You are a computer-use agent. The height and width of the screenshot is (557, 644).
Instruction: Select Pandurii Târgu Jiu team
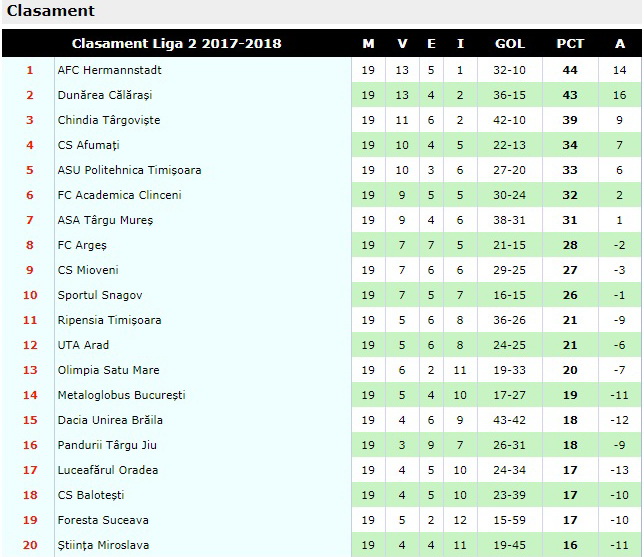click(x=107, y=445)
